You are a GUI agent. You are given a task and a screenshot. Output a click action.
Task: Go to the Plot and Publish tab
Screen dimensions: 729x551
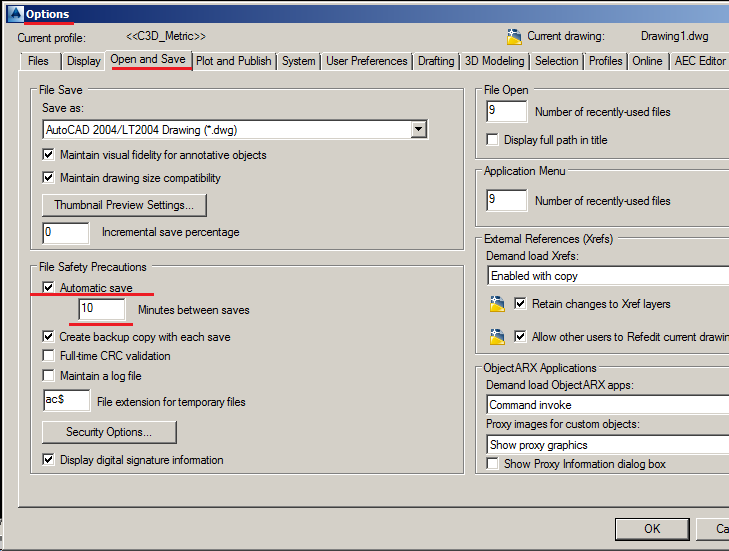tap(234, 61)
